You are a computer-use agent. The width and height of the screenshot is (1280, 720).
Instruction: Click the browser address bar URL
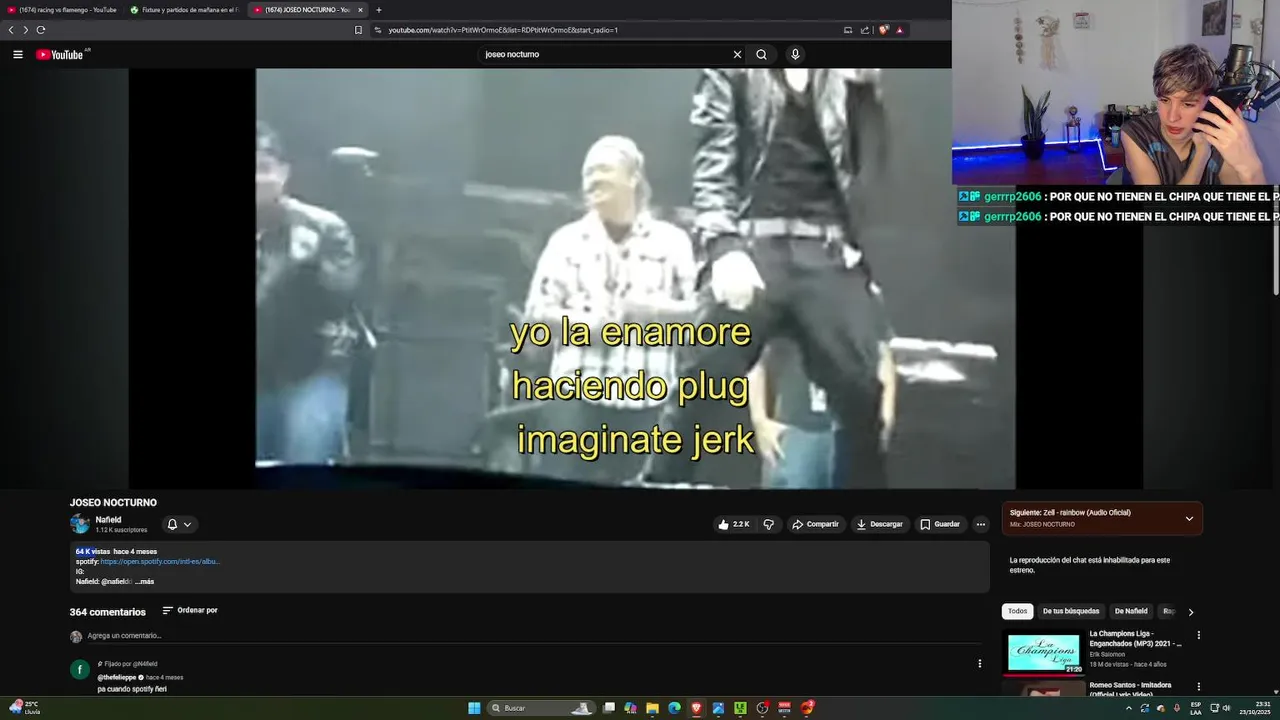(x=503, y=30)
